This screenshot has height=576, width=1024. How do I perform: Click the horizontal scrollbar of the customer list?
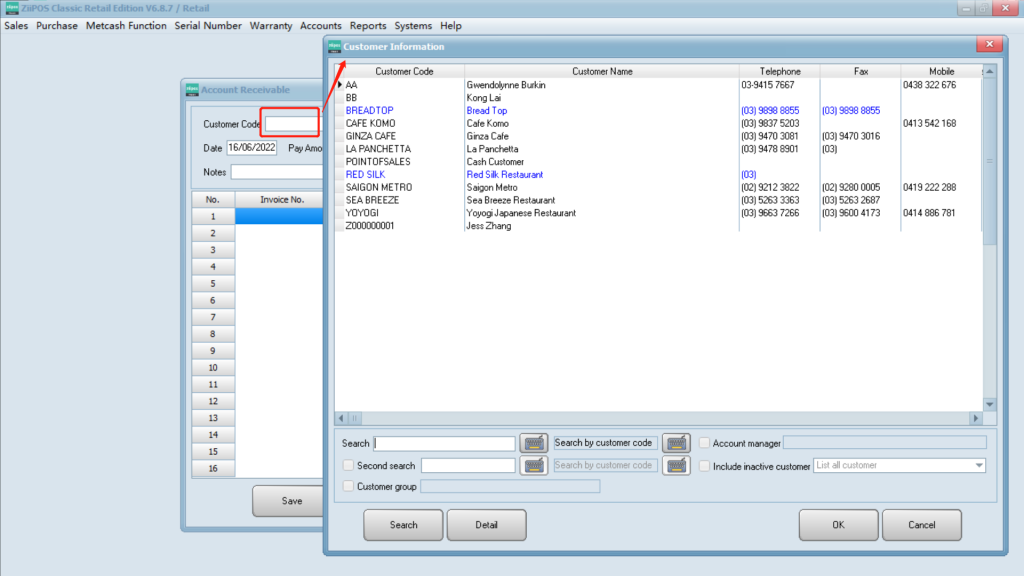point(658,418)
